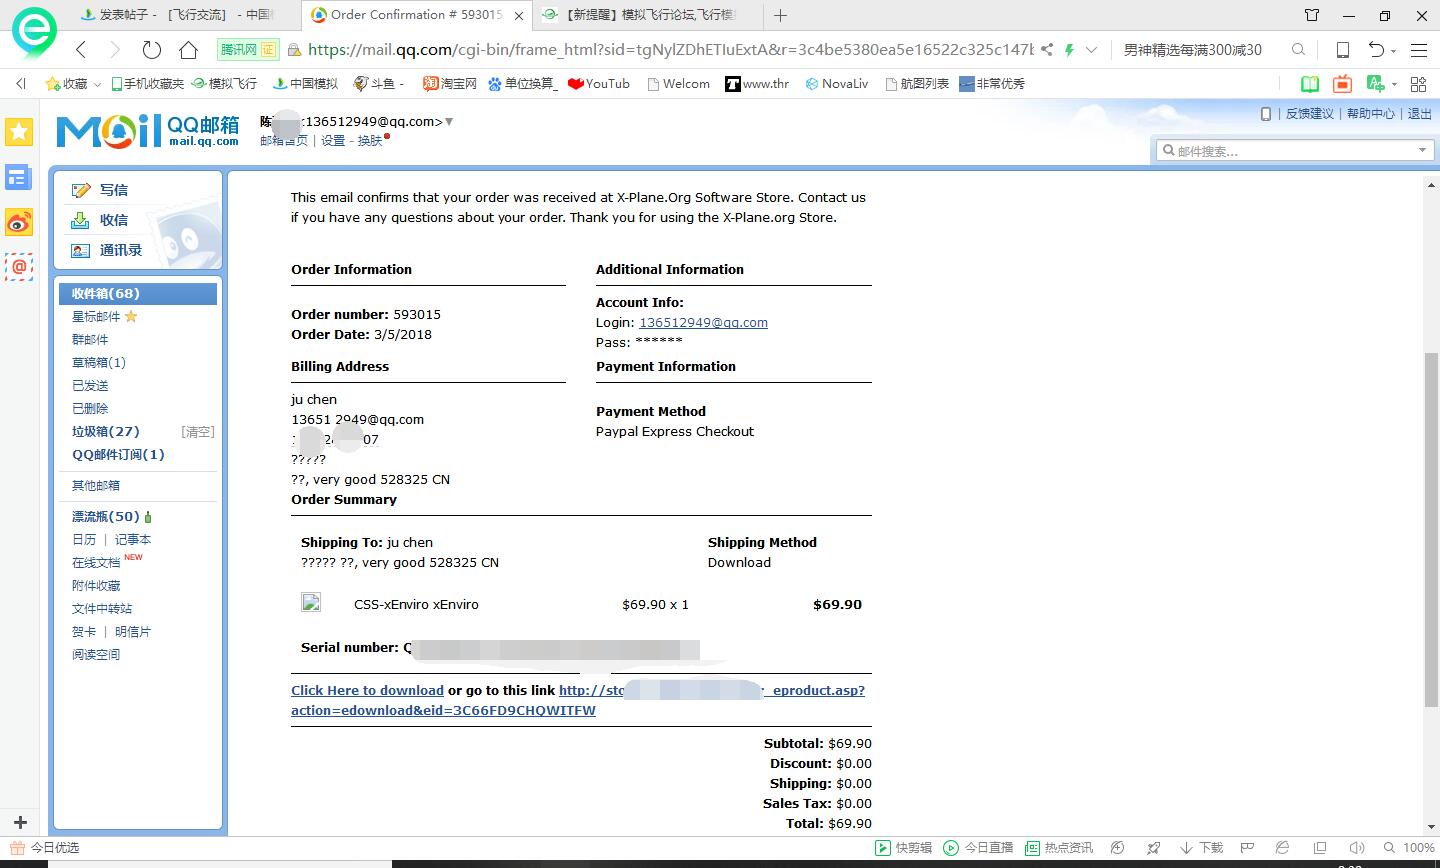The image size is (1440, 868).
Task: Switch to the 发表帖子 browser tab
Action: pyautogui.click(x=177, y=15)
